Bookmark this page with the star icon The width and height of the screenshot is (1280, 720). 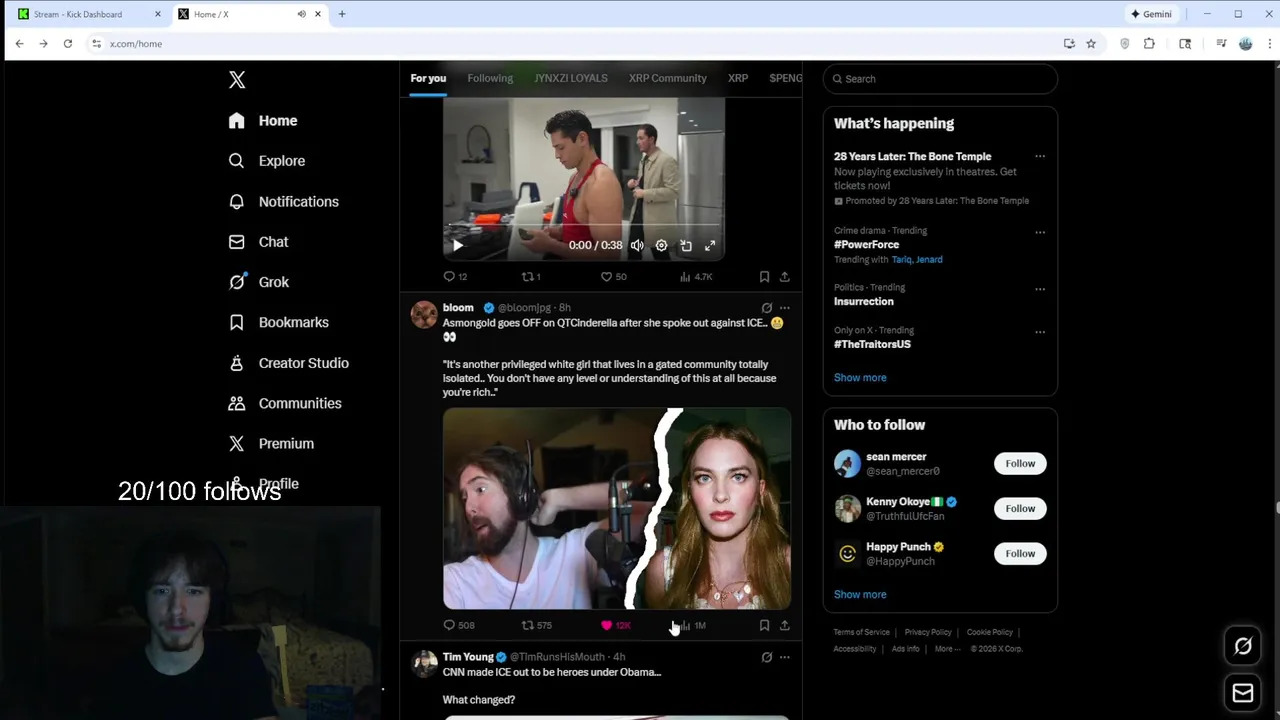1091,44
